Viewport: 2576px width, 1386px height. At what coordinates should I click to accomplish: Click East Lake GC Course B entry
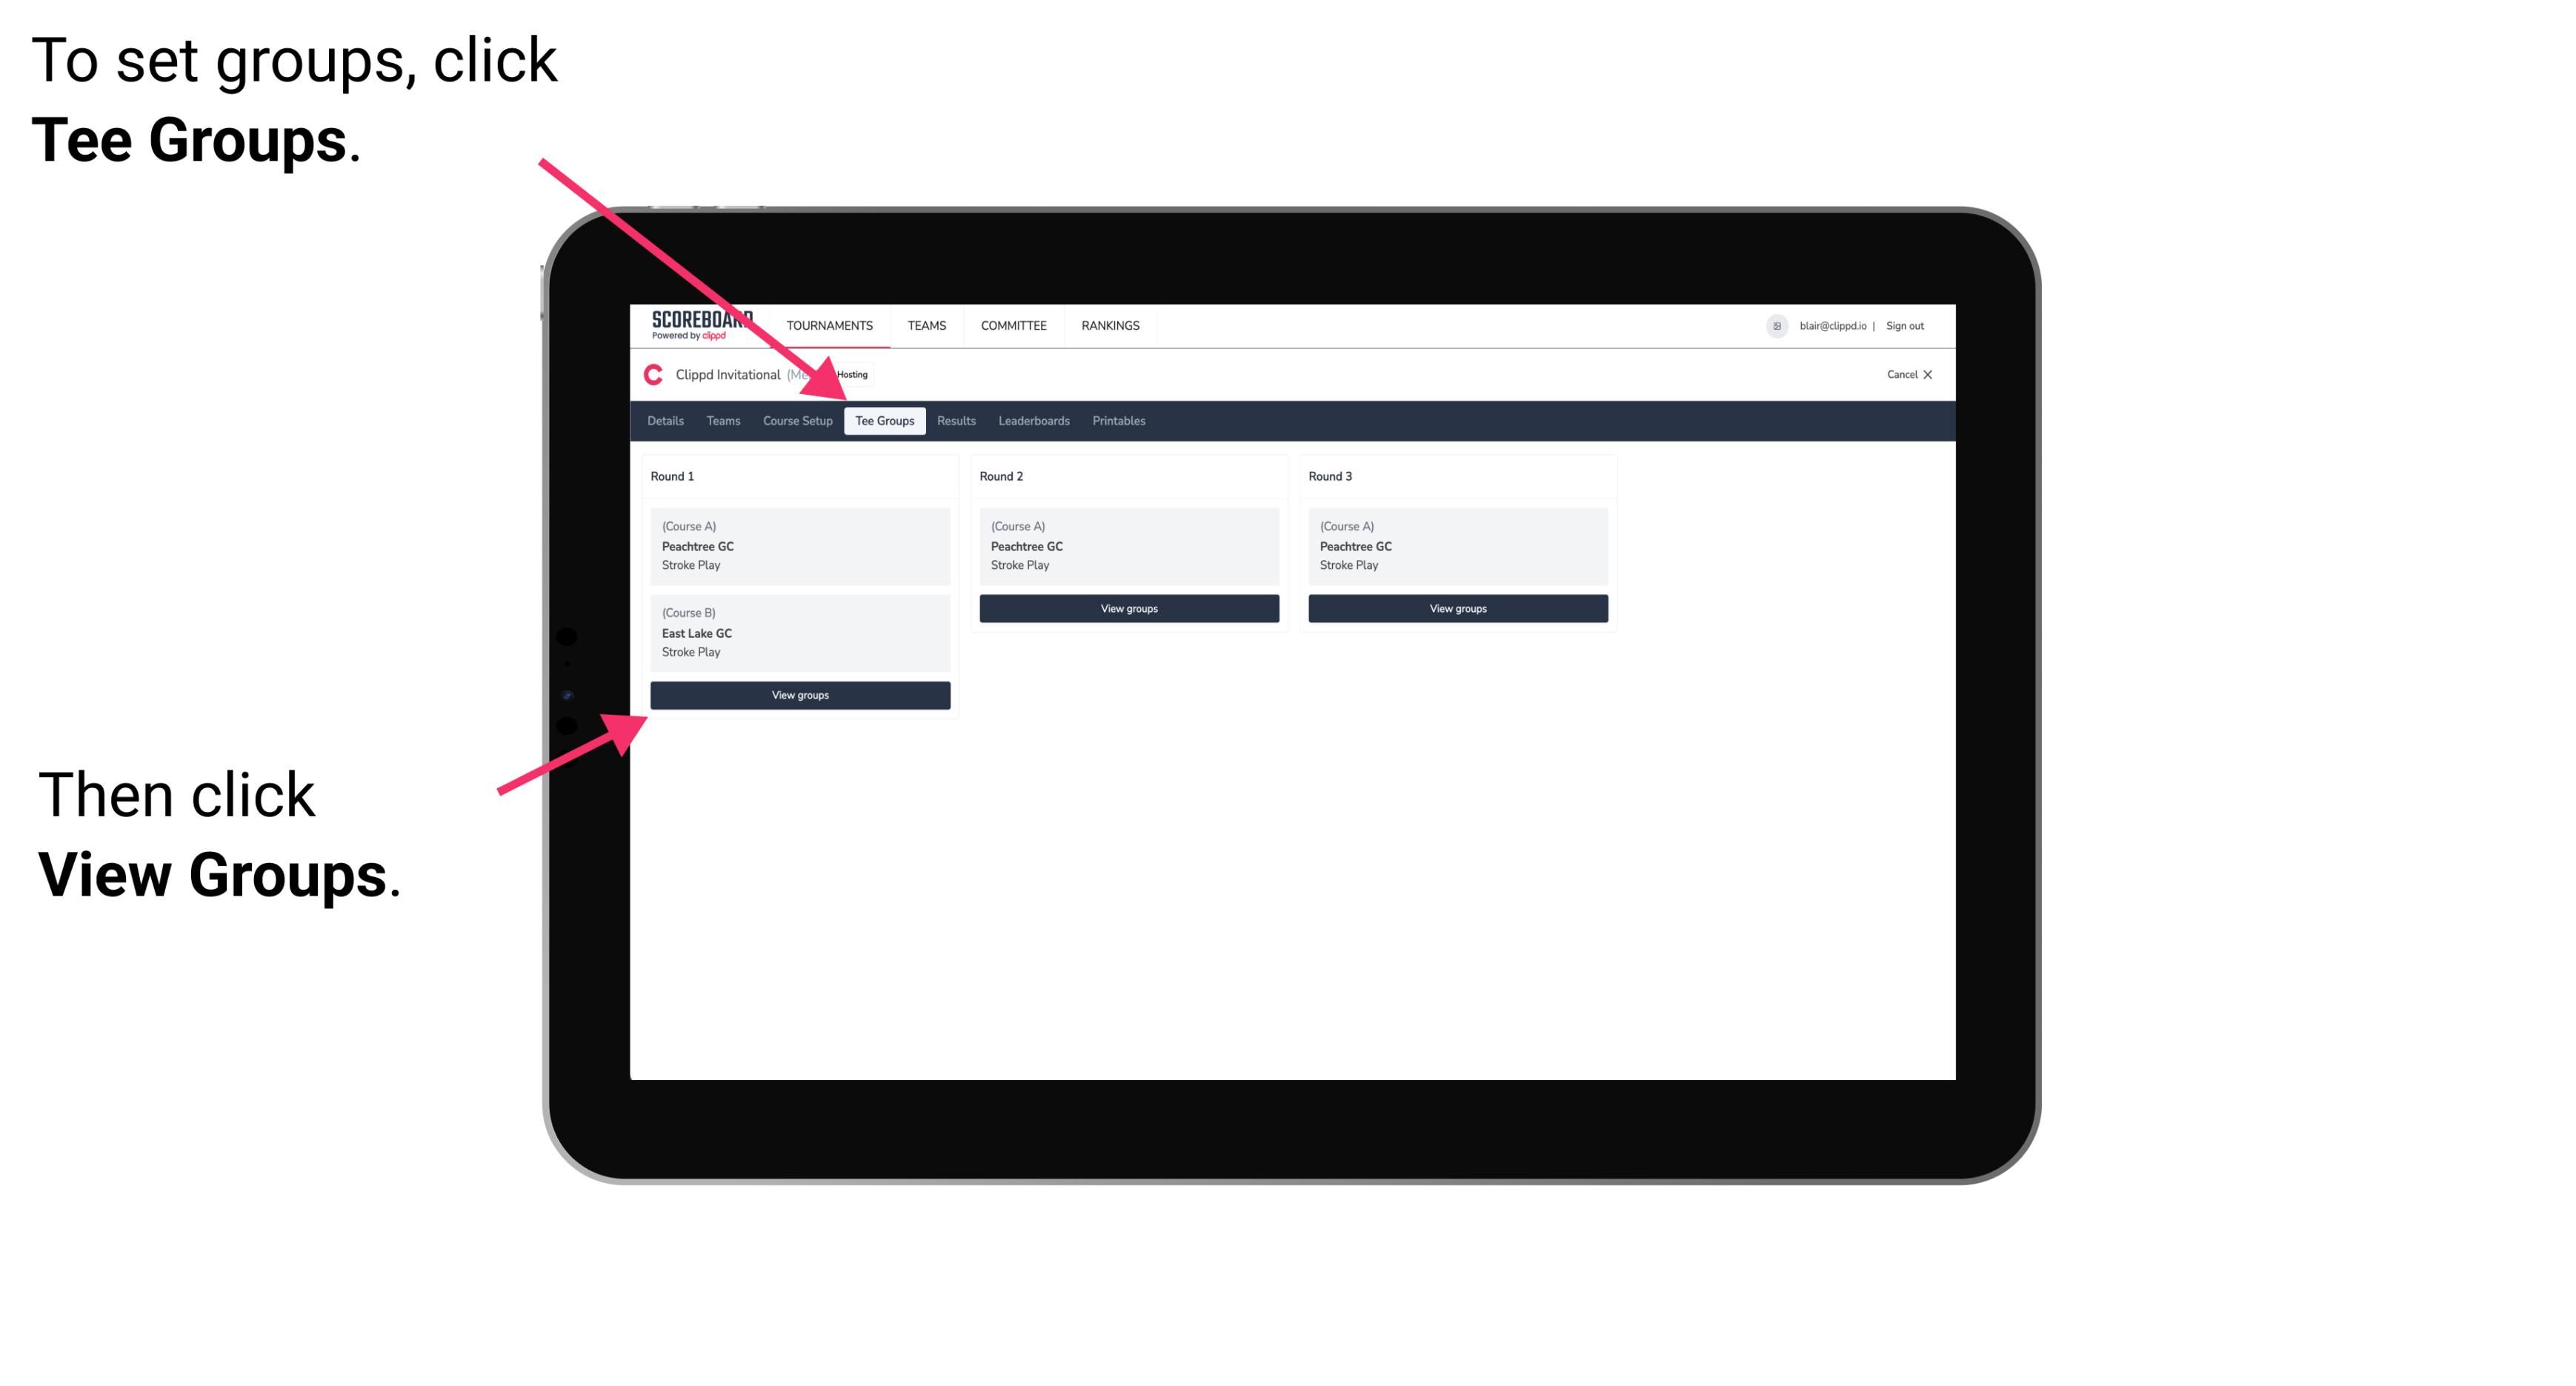799,632
